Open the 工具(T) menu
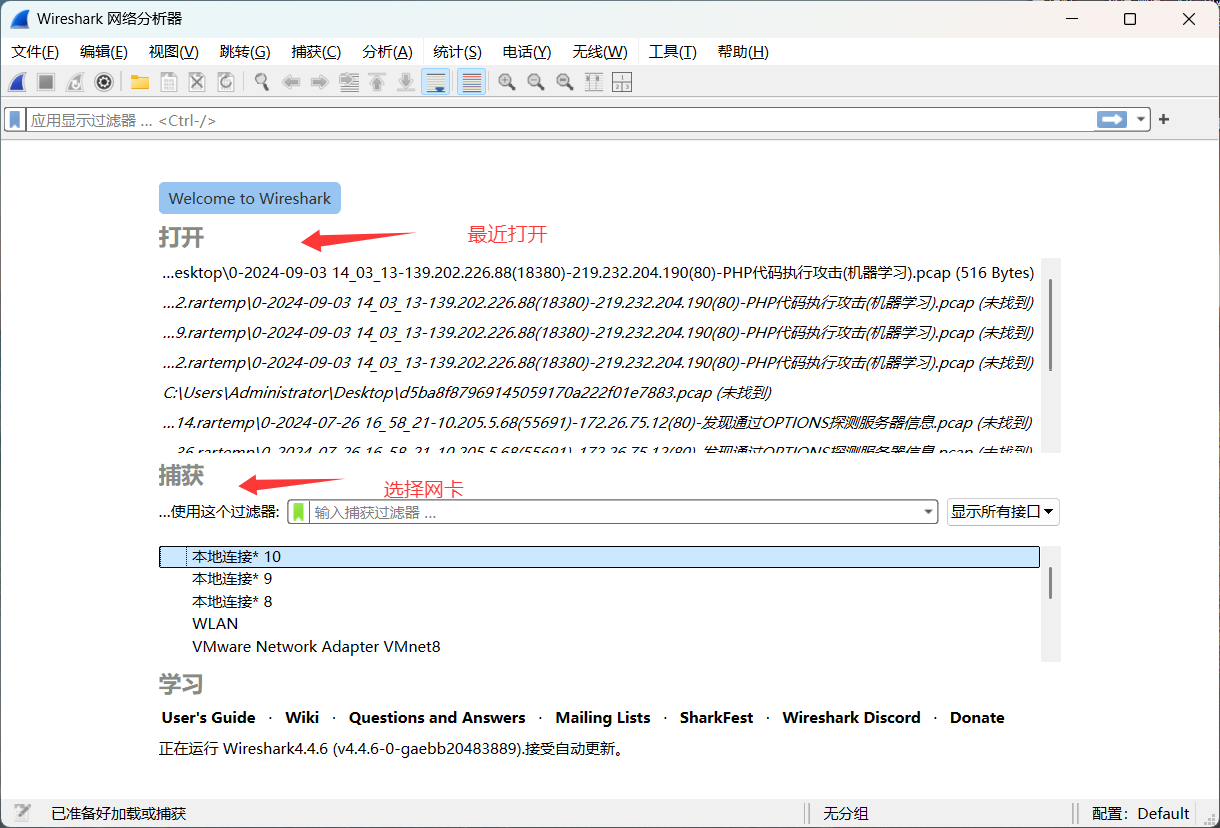The height and width of the screenshot is (828, 1220). 673,52
